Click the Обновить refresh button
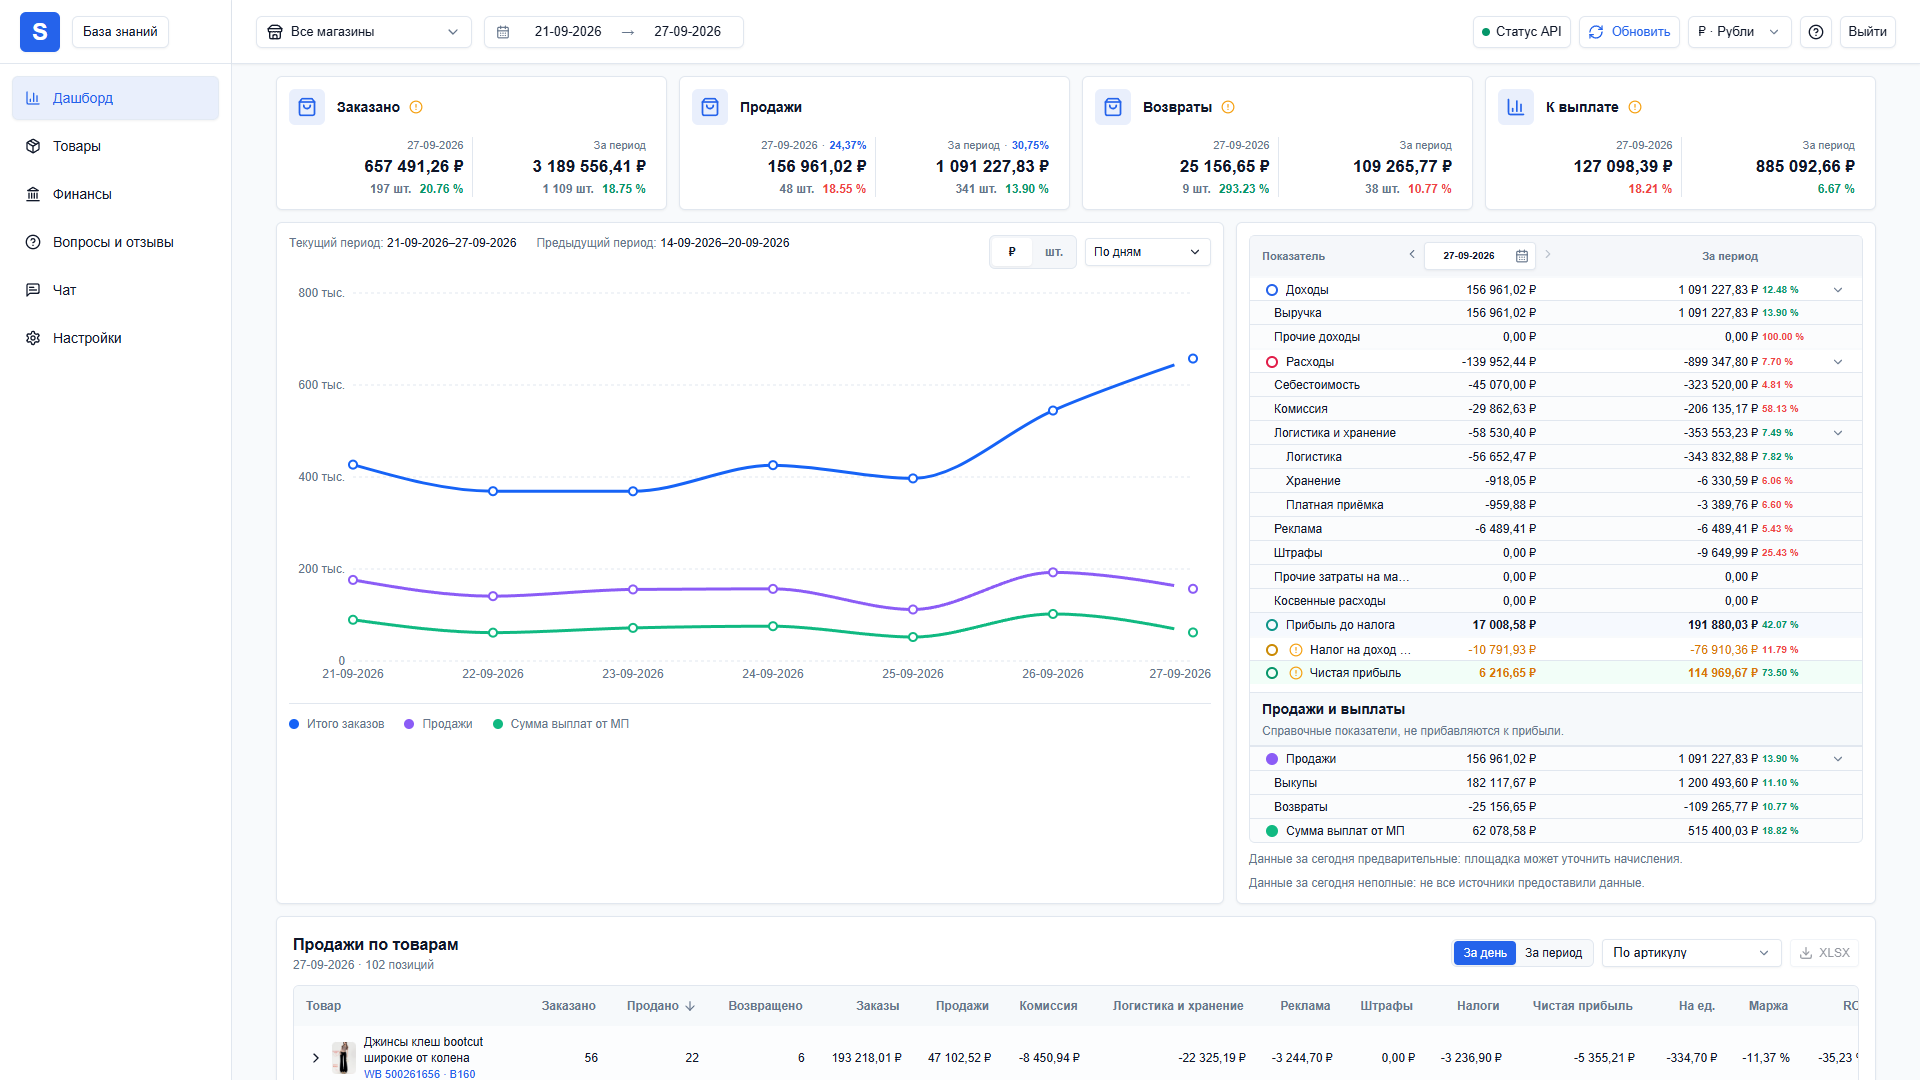The image size is (1920, 1080). pyautogui.click(x=1629, y=32)
